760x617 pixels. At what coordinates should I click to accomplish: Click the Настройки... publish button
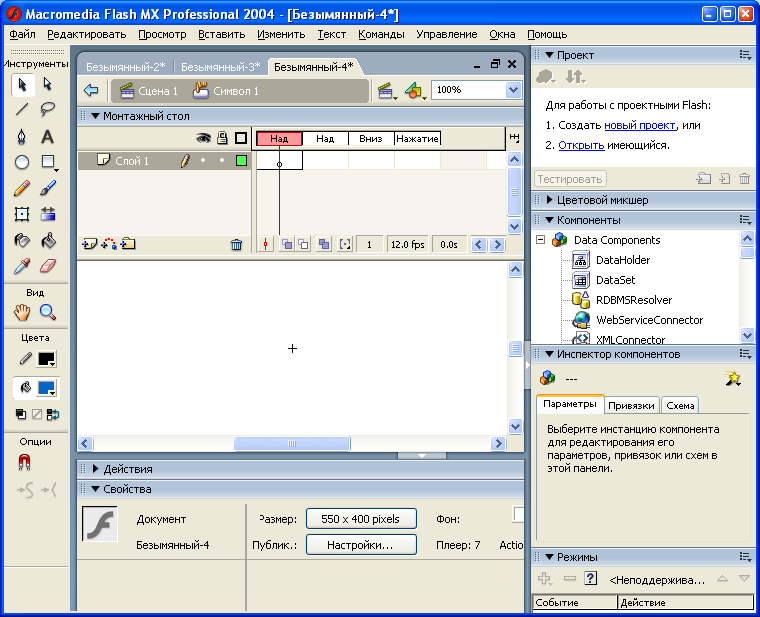pos(361,545)
